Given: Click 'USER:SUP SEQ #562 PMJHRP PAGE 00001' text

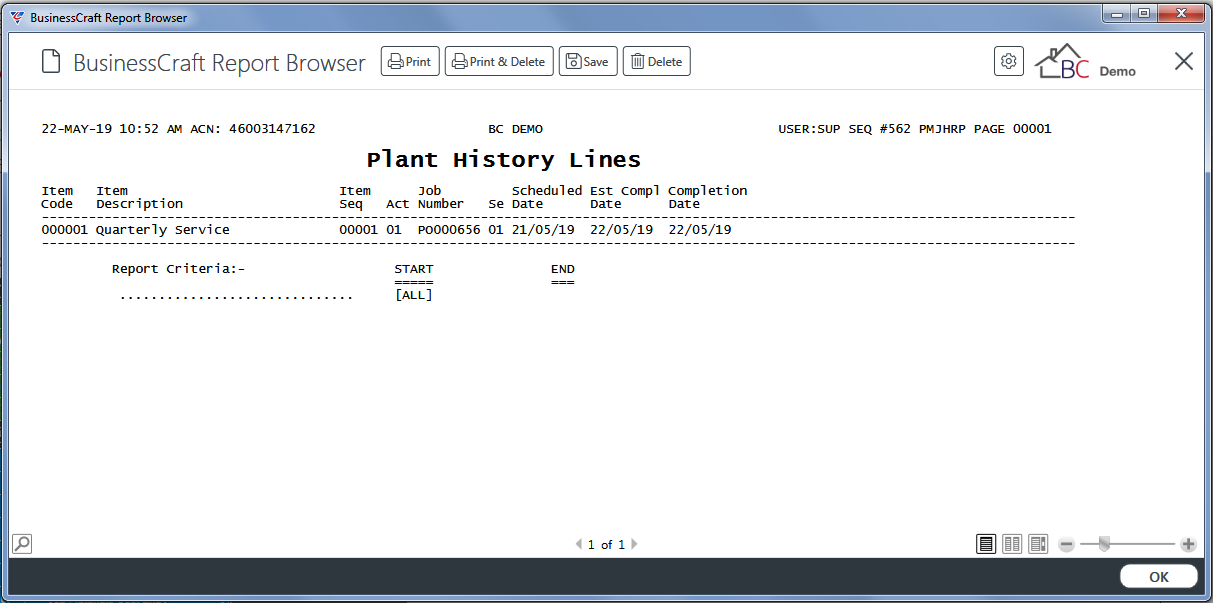Looking at the screenshot, I should (x=915, y=129).
